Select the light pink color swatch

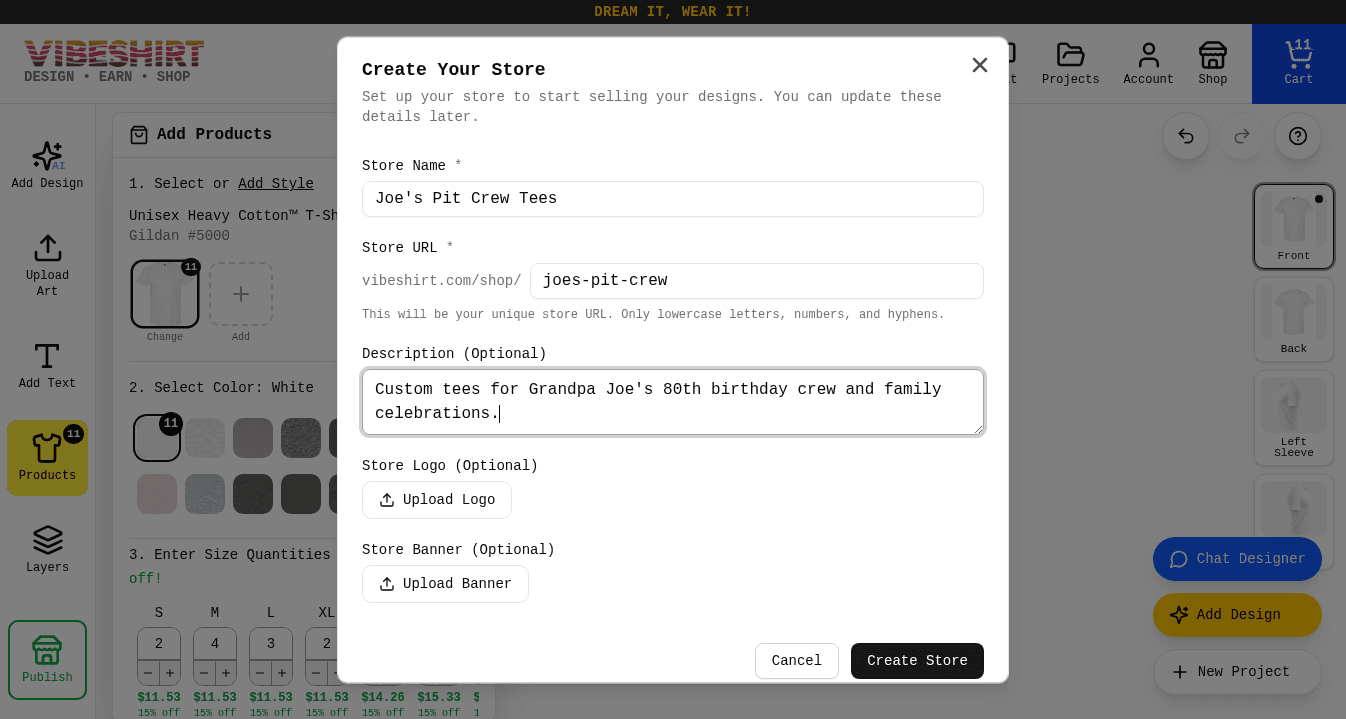pos(157,494)
